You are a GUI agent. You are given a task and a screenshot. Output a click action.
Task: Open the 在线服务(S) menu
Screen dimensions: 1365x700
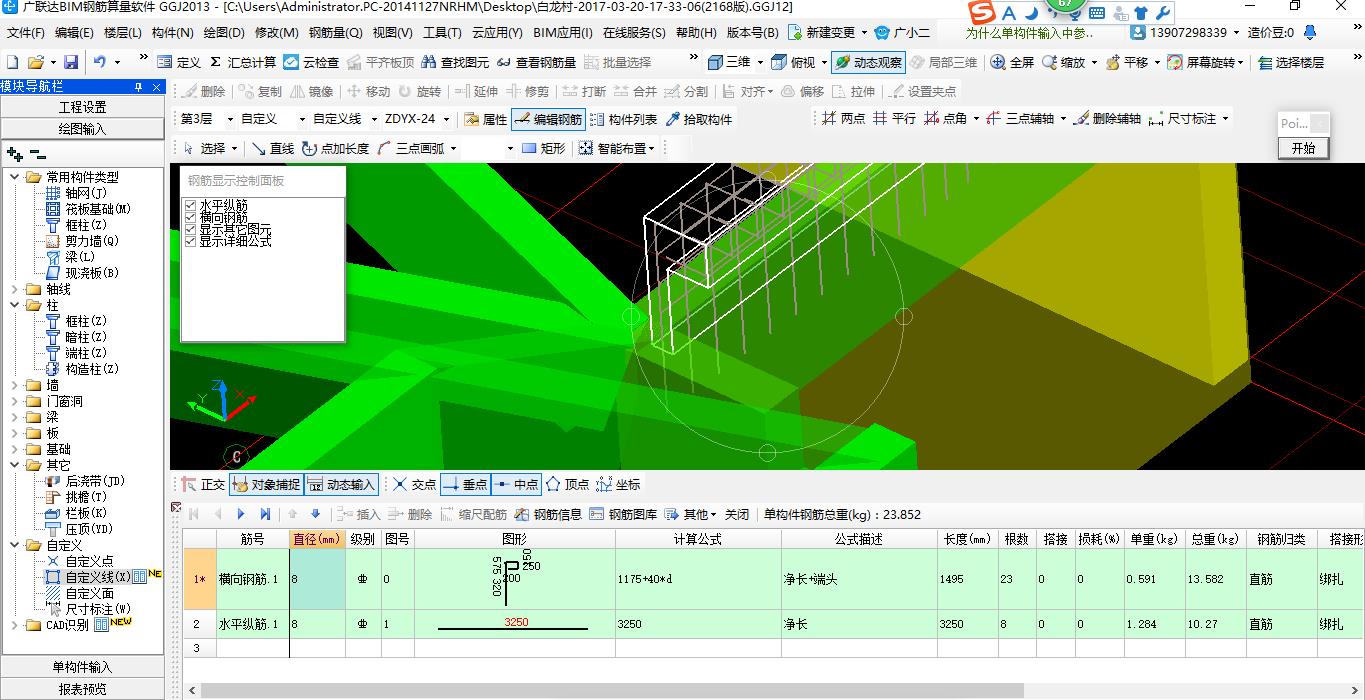point(634,33)
